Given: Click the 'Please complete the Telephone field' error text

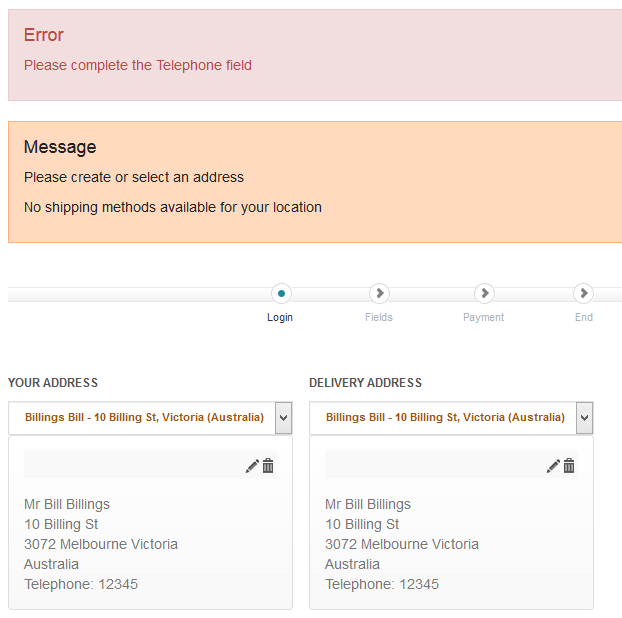Looking at the screenshot, I should click(138, 65).
